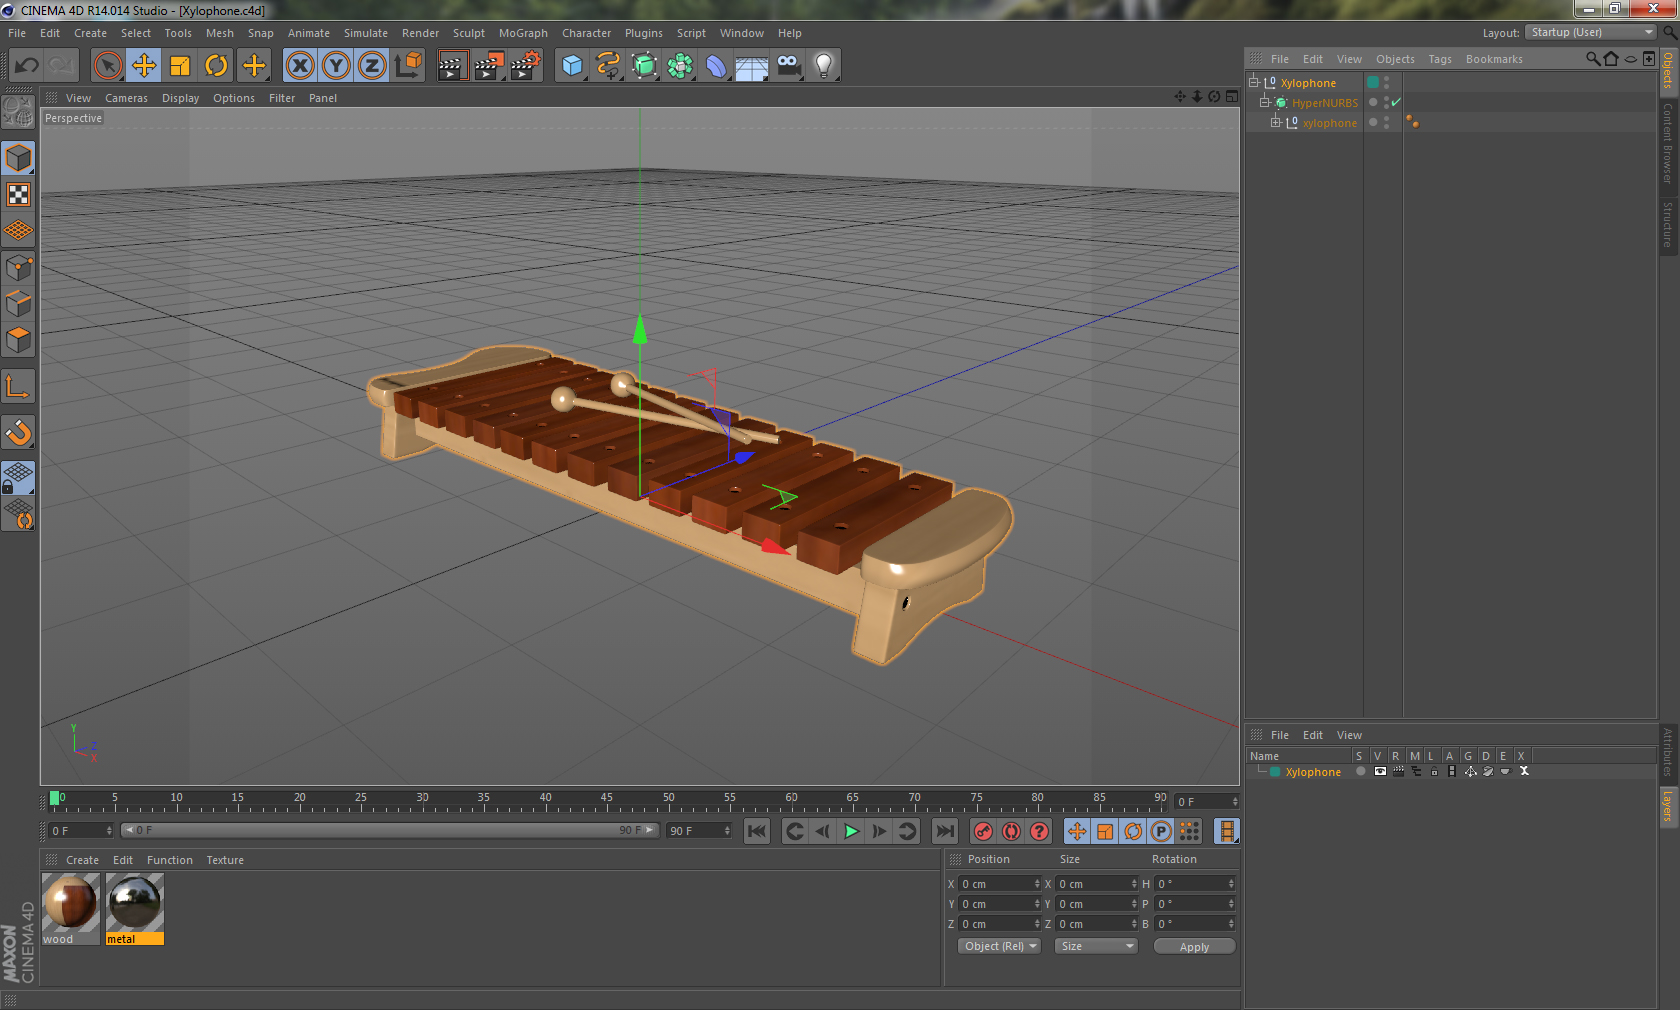Viewport: 1680px width, 1010px height.
Task: Open the Size mode dropdown
Action: [1097, 946]
